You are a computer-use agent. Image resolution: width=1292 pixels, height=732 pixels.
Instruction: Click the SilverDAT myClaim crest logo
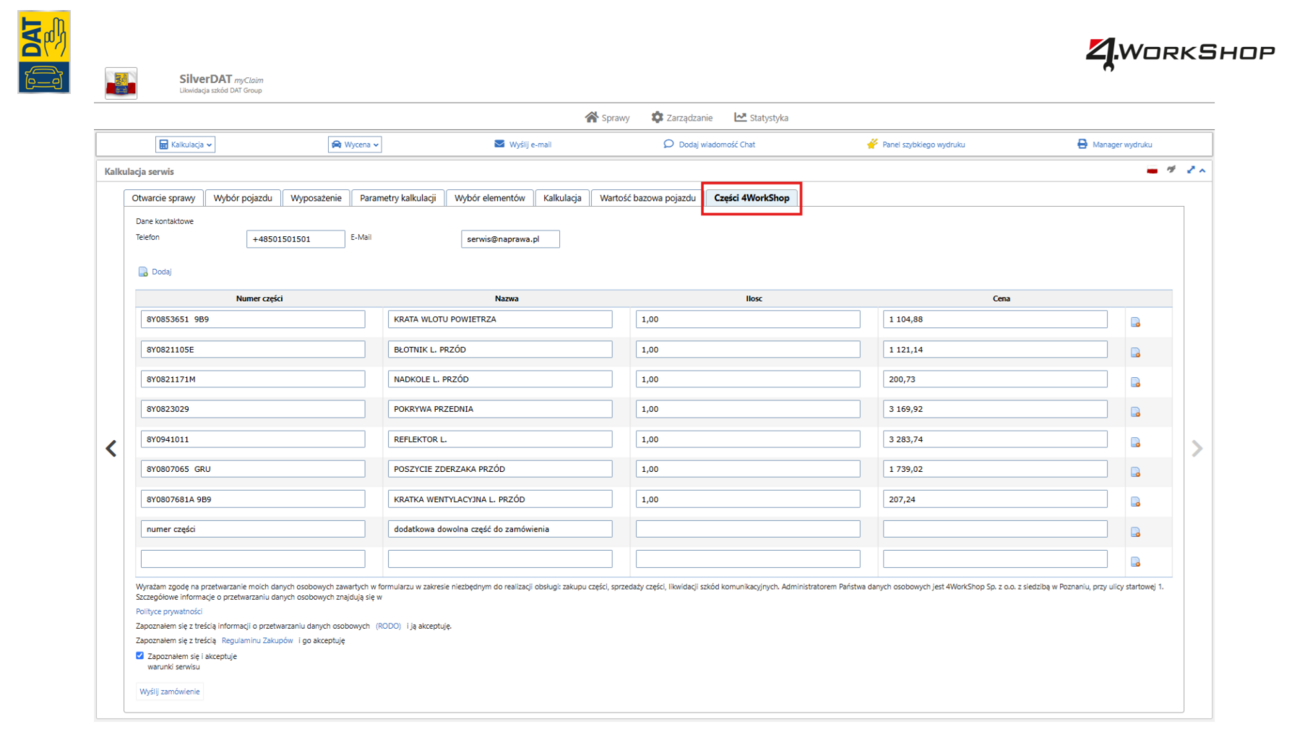[x=121, y=83]
